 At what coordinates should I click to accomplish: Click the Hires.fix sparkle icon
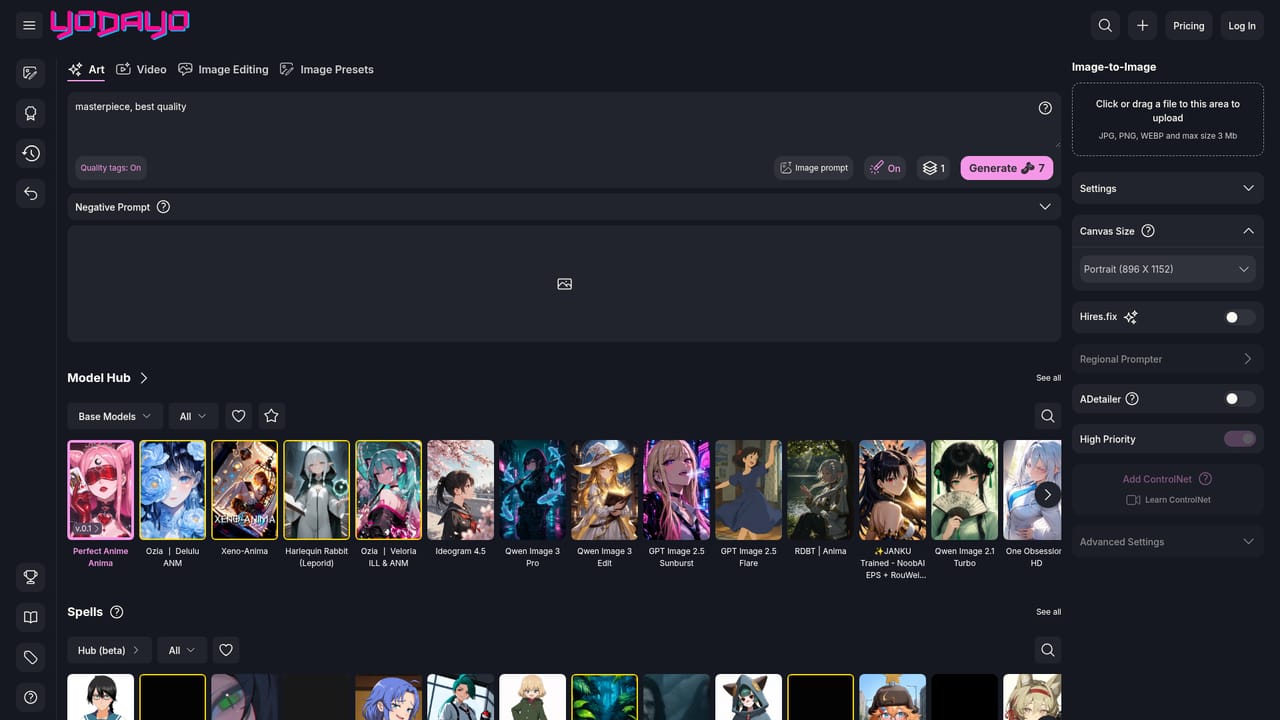pos(1130,317)
